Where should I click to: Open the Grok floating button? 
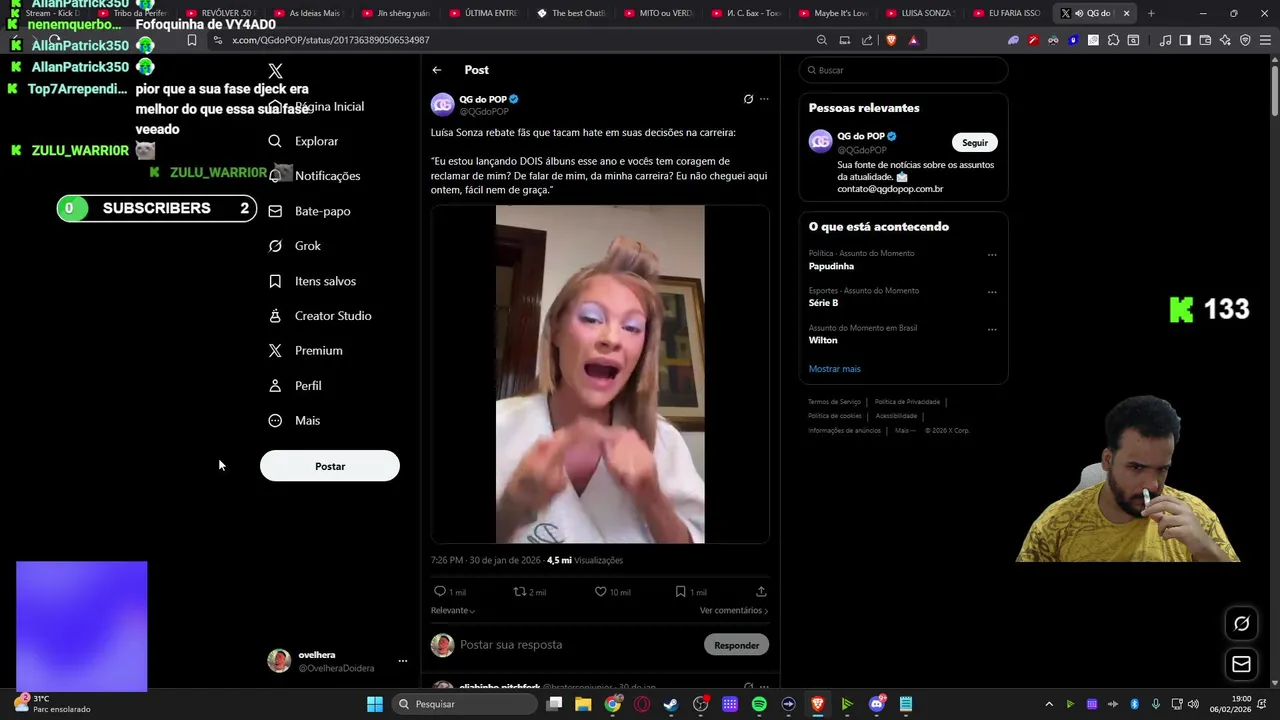tap(1241, 624)
